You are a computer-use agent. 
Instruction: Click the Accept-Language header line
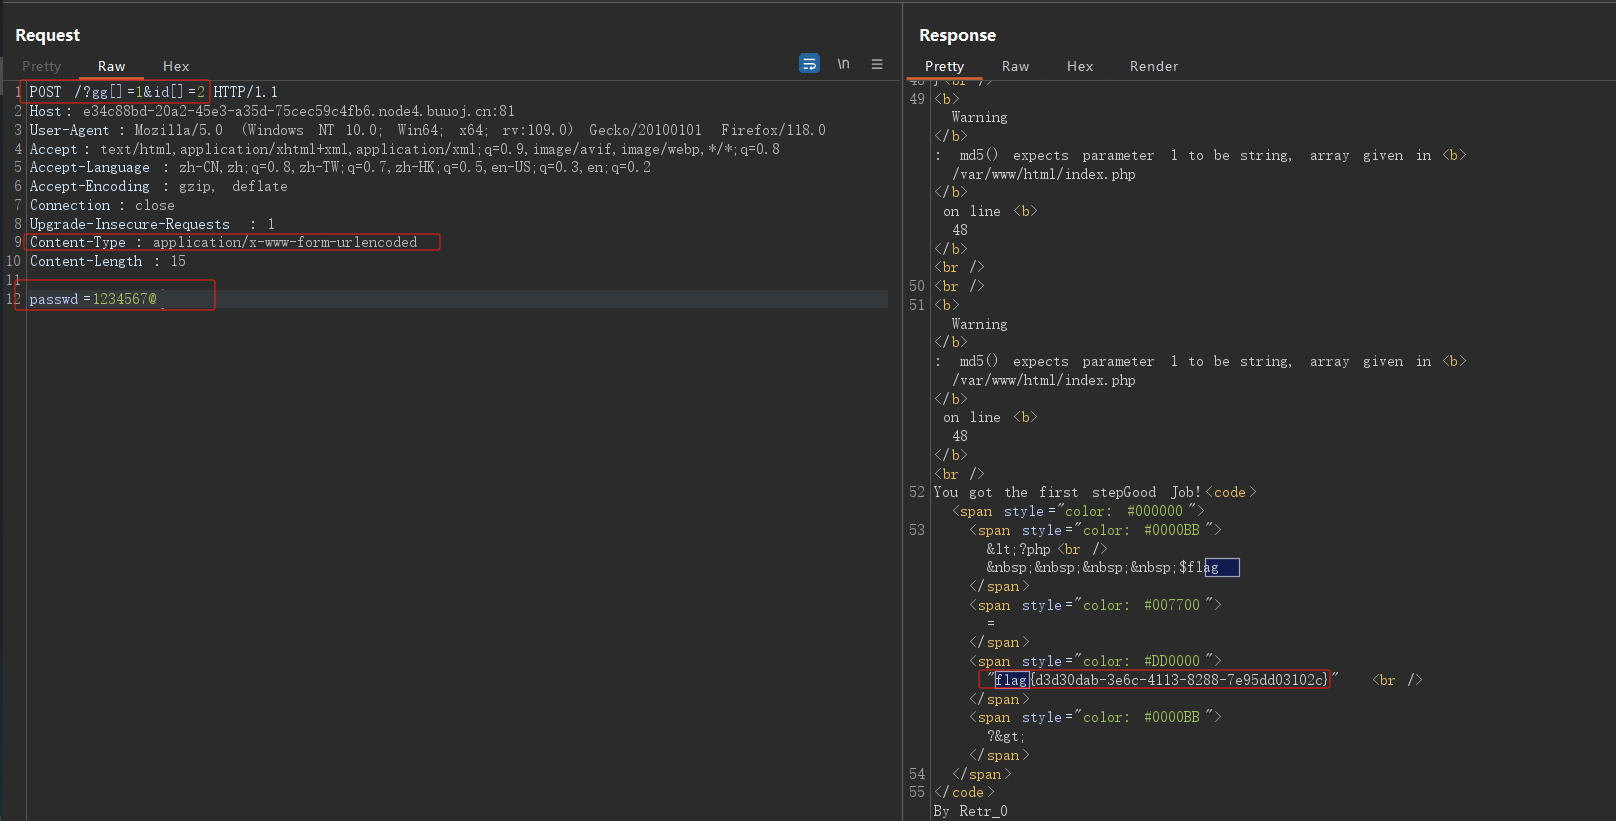click(x=340, y=167)
